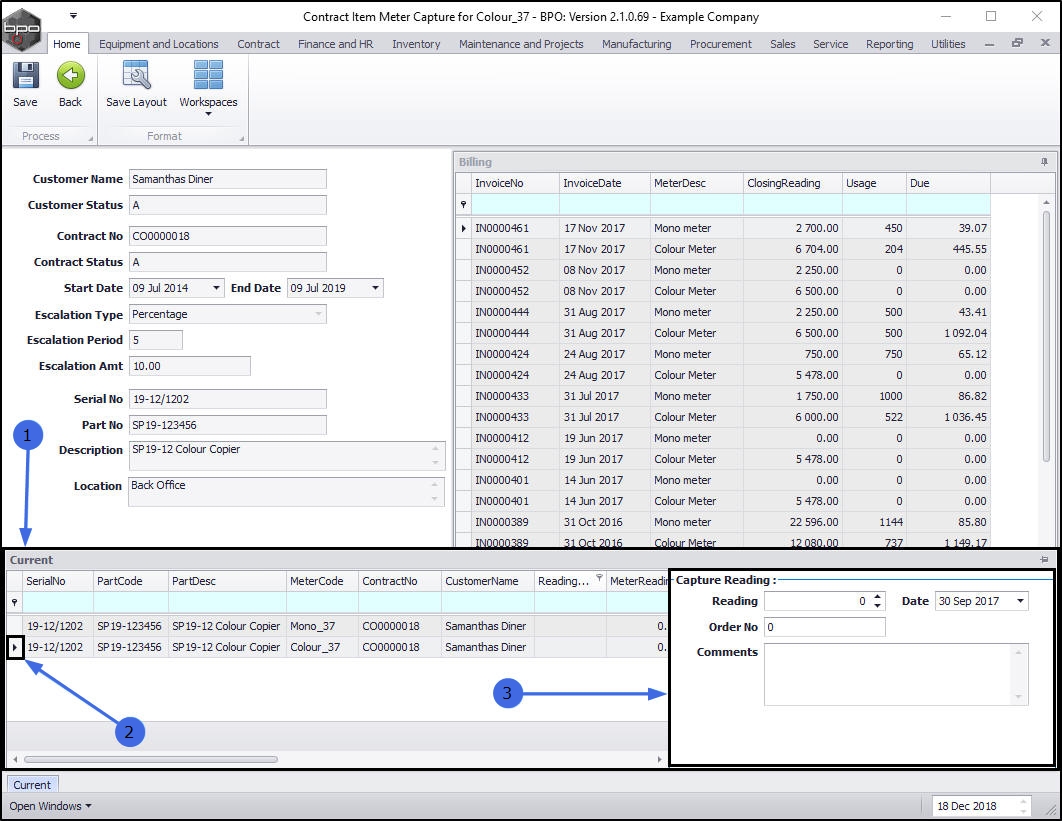The image size is (1062, 821).
Task: Click the Comments text box
Action: [888, 673]
